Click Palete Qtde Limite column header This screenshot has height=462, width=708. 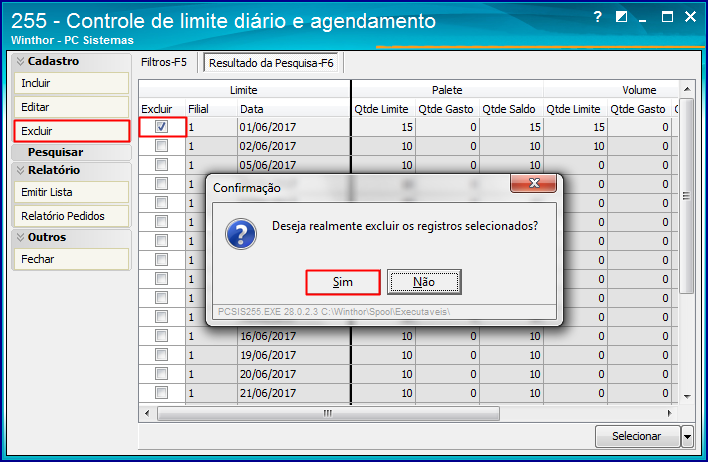click(383, 109)
